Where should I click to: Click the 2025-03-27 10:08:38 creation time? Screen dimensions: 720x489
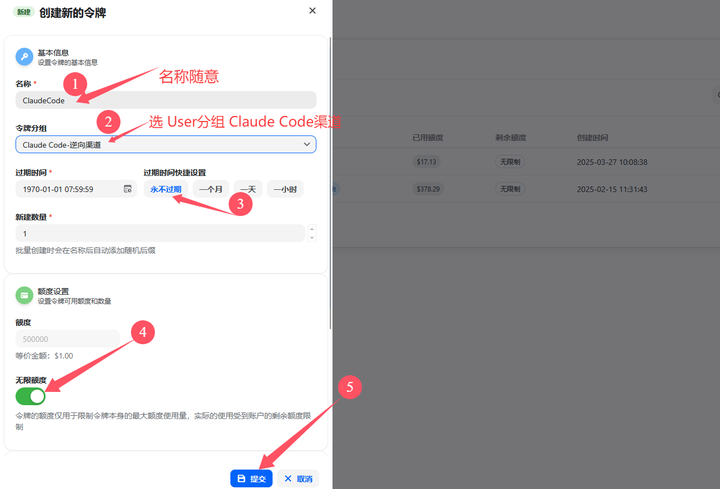click(x=612, y=162)
